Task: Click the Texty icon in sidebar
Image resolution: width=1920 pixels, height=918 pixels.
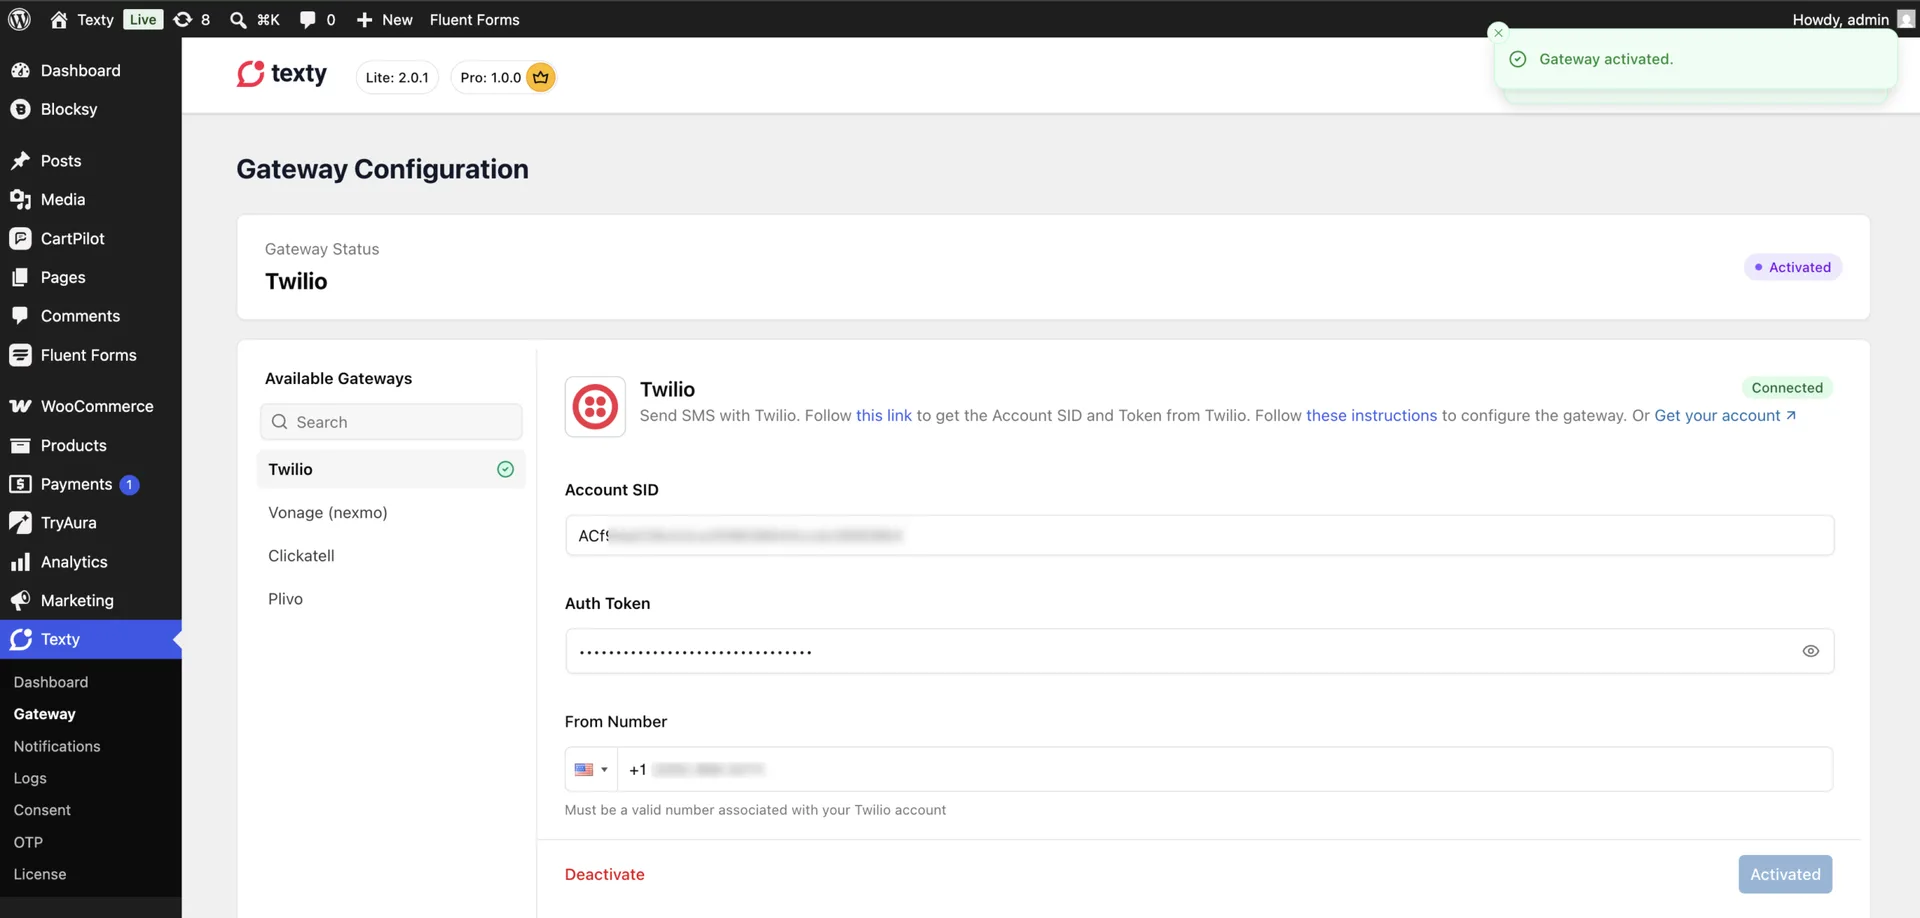Action: coord(21,639)
